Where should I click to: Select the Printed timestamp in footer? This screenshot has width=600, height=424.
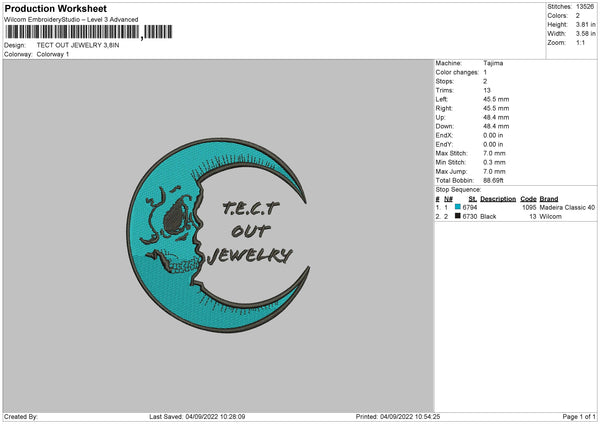410,416
